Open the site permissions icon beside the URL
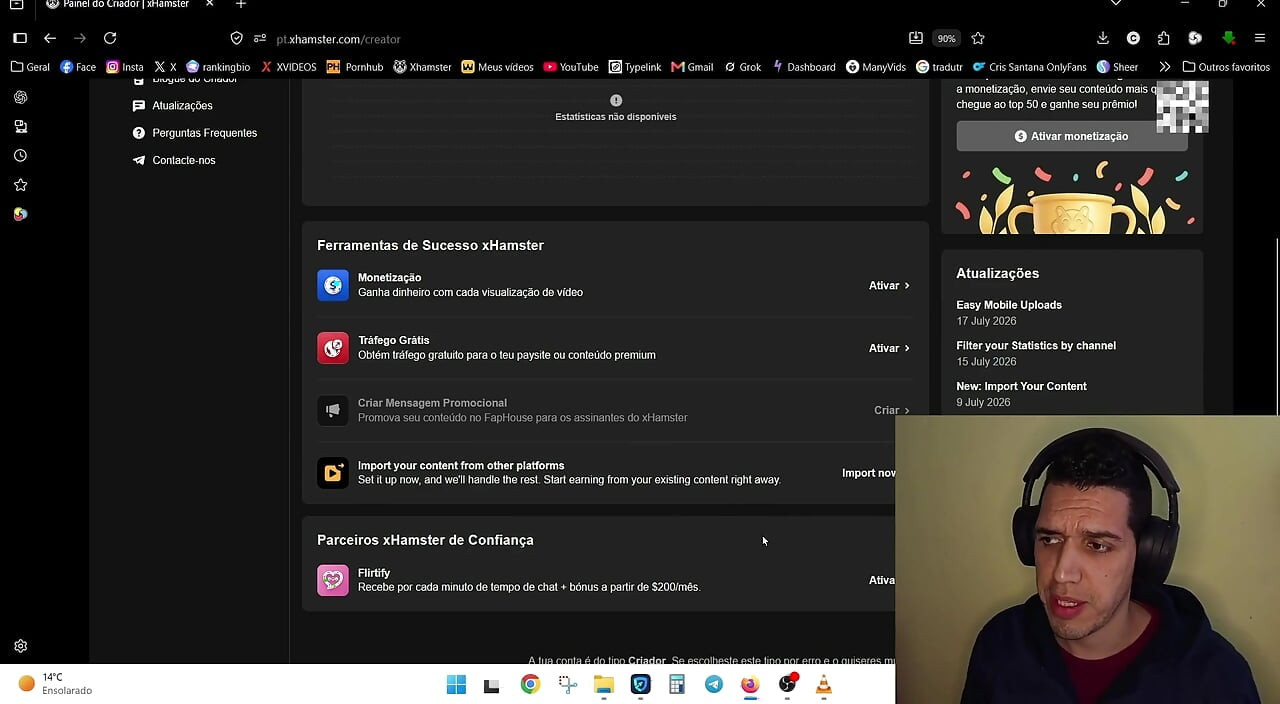The image size is (1280, 704). coord(260,38)
